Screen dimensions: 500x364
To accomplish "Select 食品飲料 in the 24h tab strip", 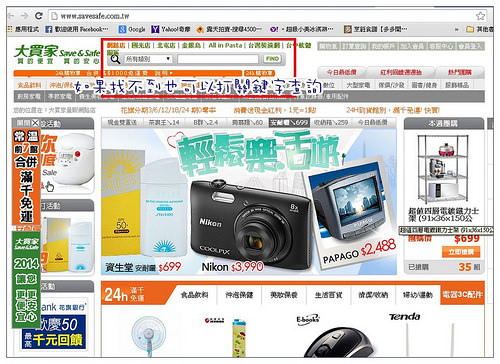I will click(195, 295).
